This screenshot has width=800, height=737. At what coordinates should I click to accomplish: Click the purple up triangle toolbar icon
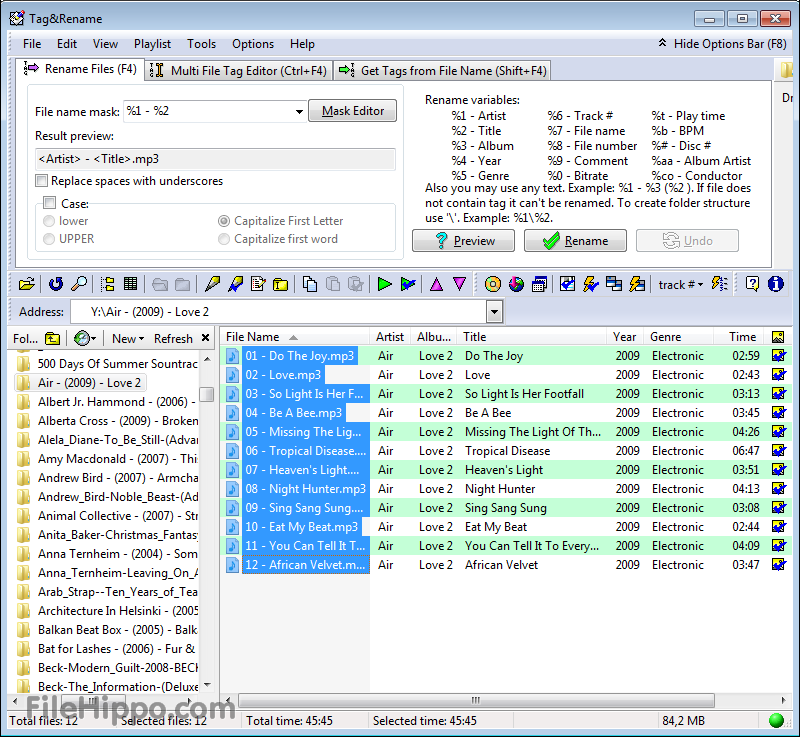[x=437, y=284]
